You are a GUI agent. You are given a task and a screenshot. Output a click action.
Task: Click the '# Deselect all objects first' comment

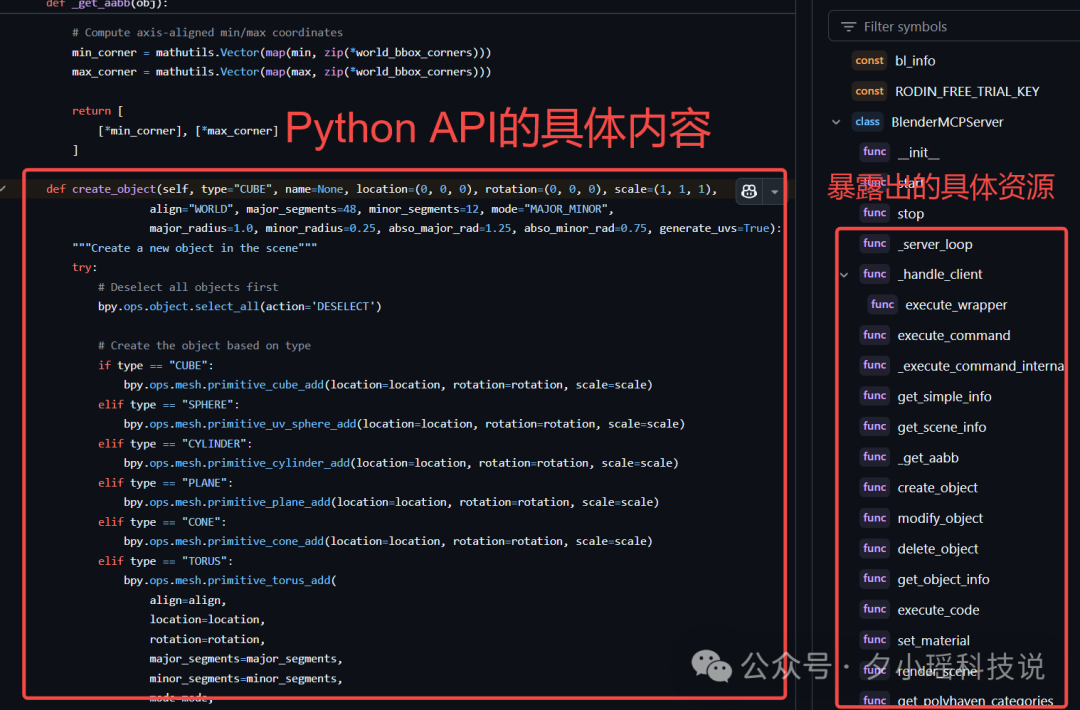(188, 287)
